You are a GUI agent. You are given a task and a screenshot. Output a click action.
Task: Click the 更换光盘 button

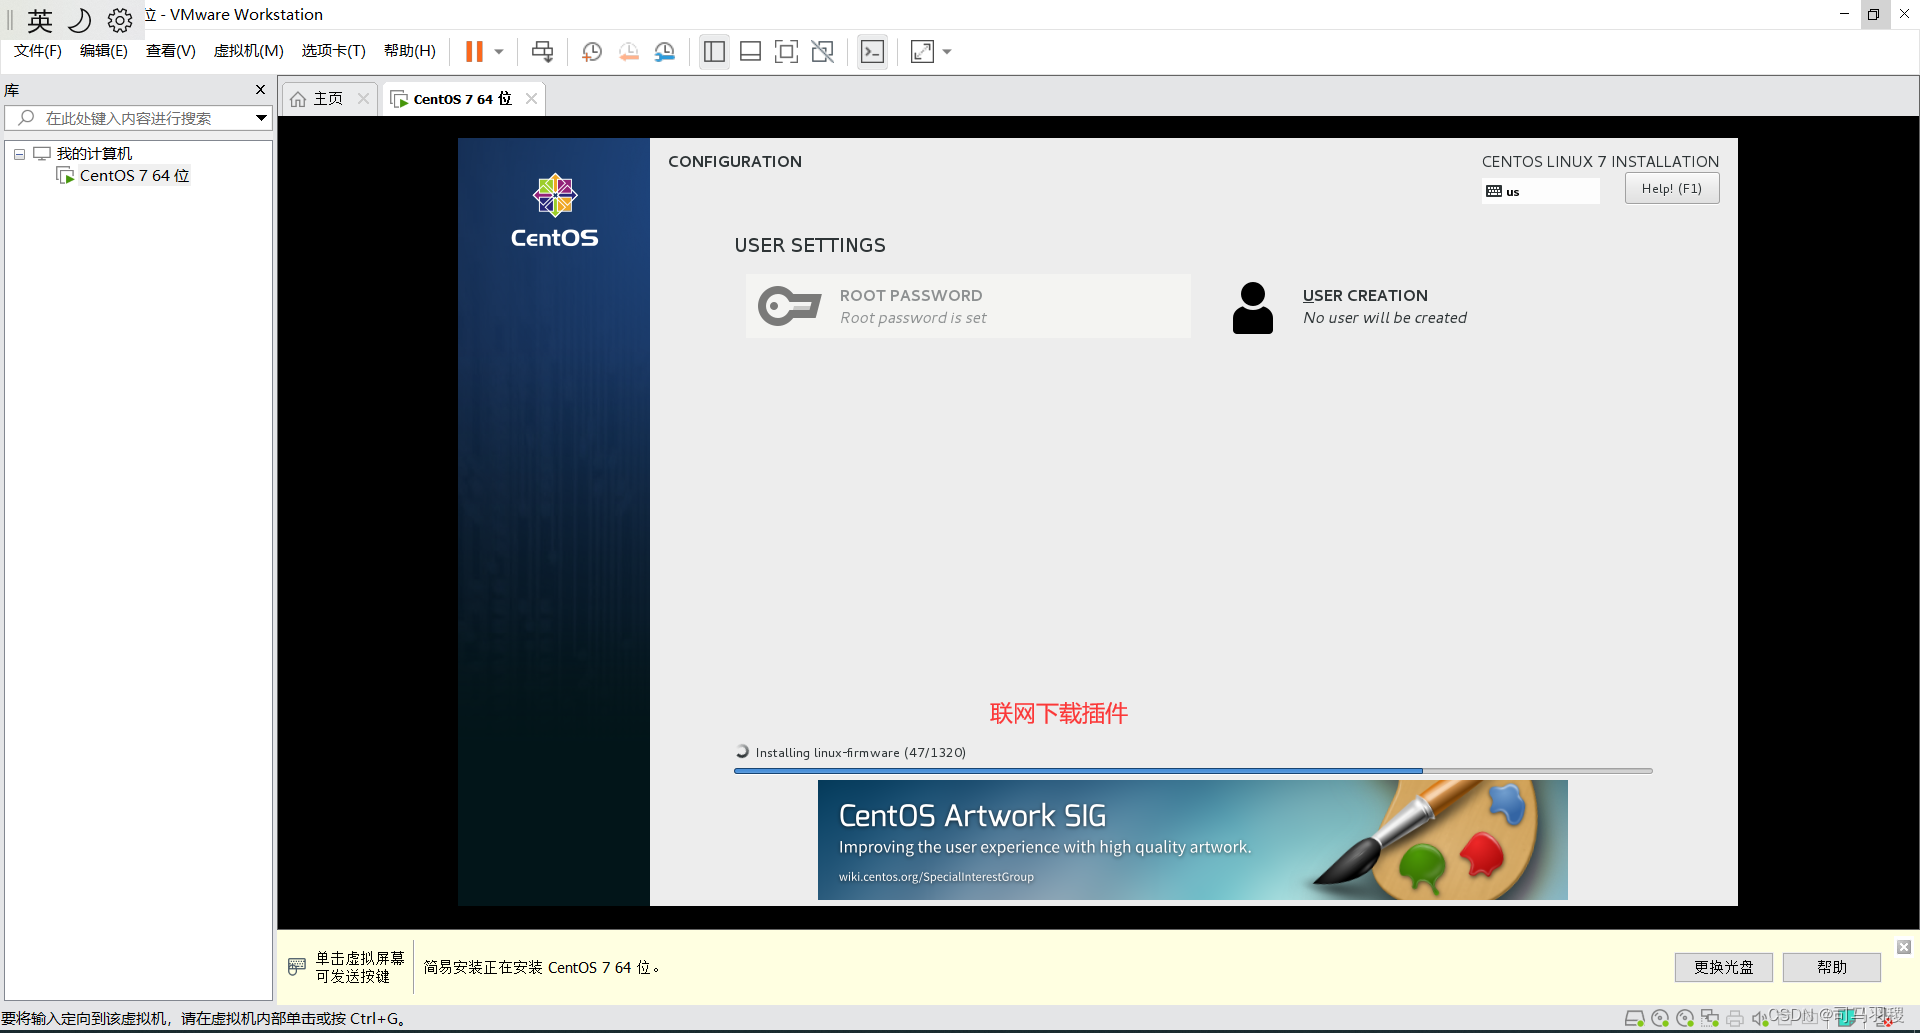pos(1724,967)
